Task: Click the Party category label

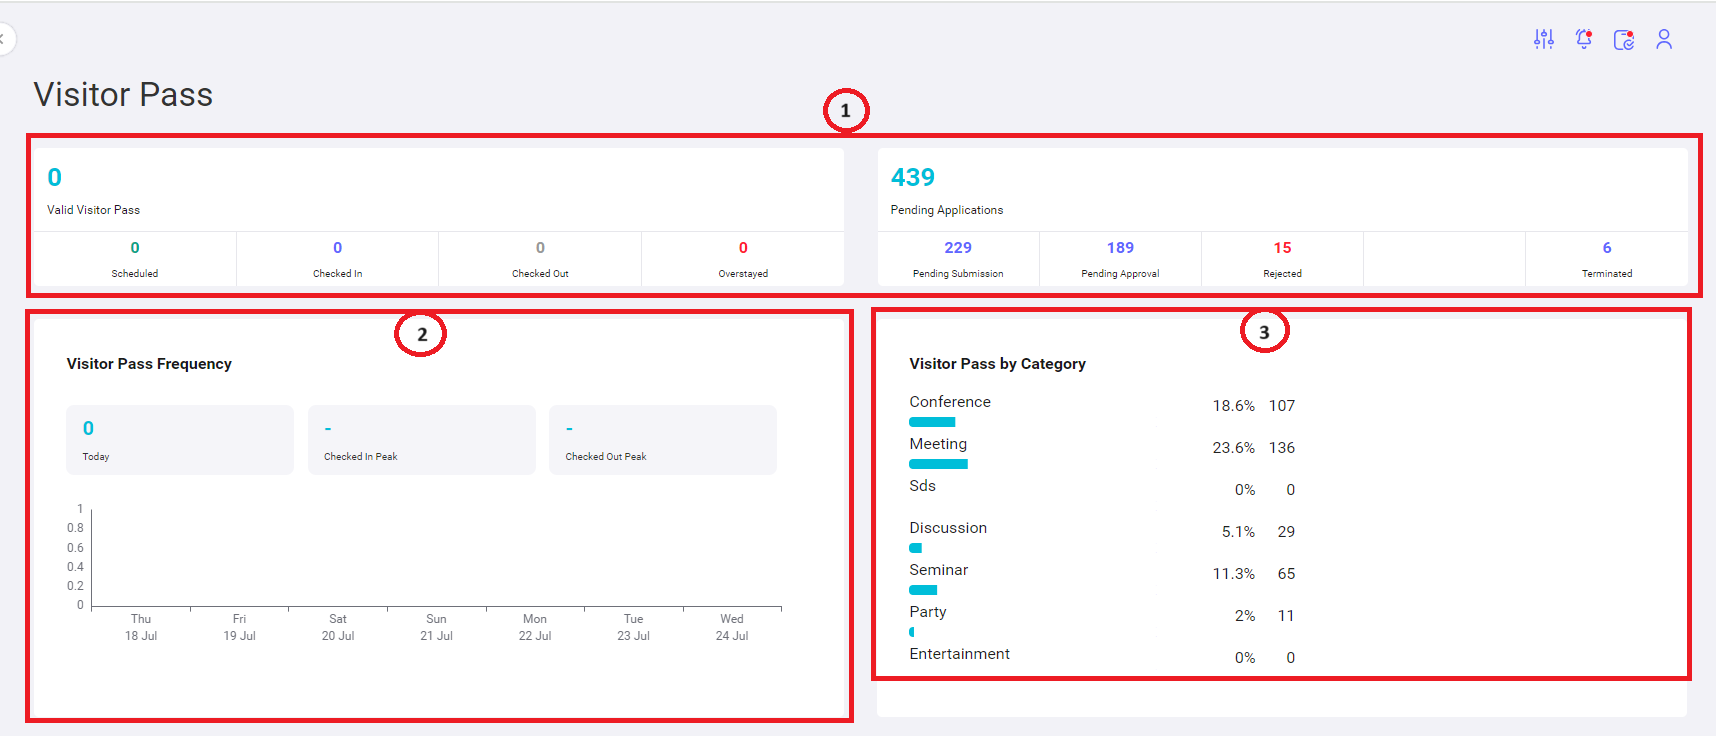Action: 928,612
